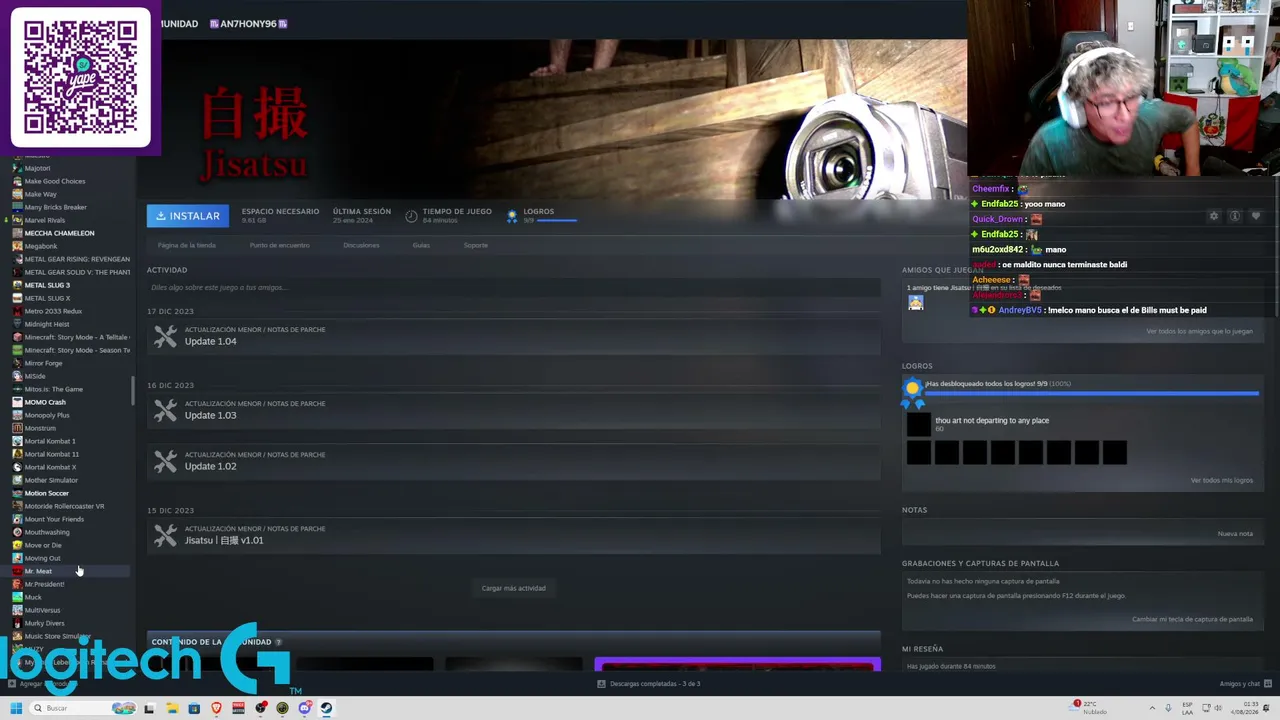Image resolution: width=1280 pixels, height=720 pixels.
Task: Open the AN7HONY96 profile menu
Action: [248, 23]
